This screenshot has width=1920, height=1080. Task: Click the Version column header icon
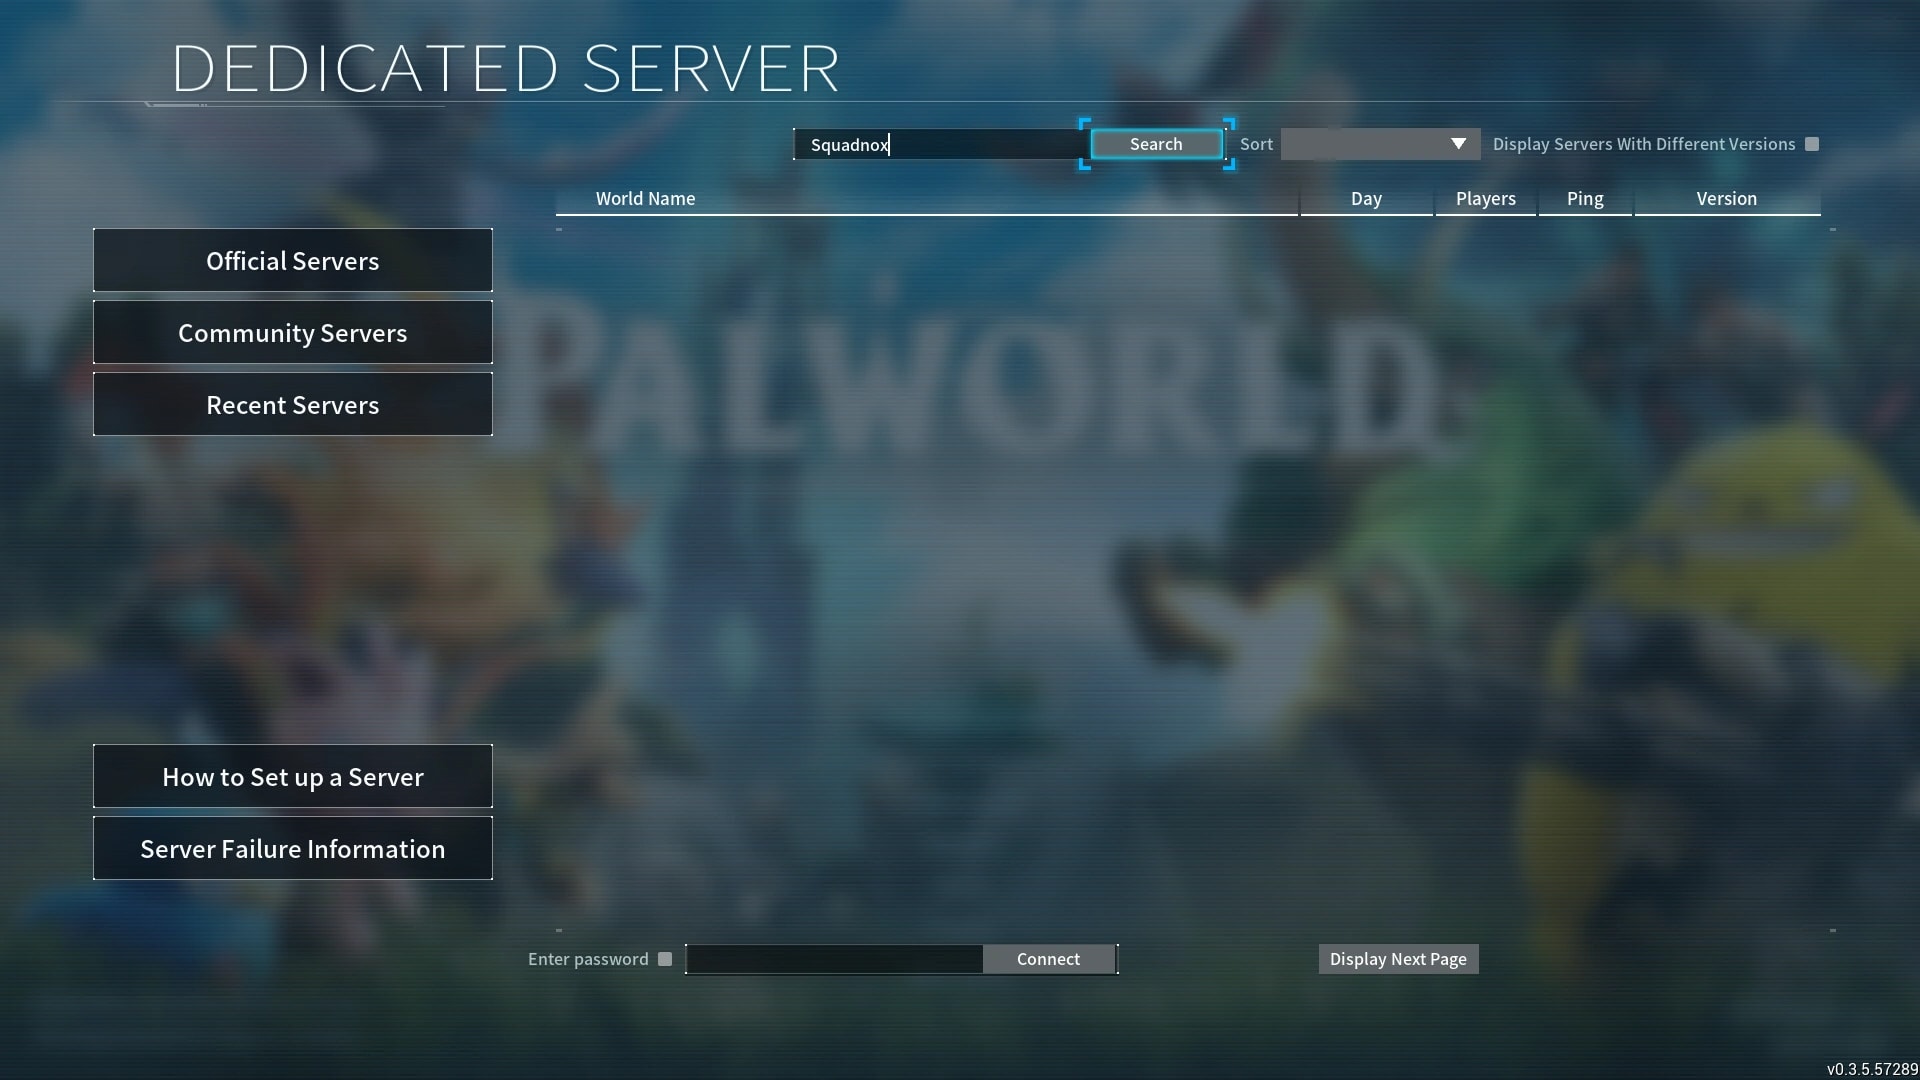click(1726, 198)
